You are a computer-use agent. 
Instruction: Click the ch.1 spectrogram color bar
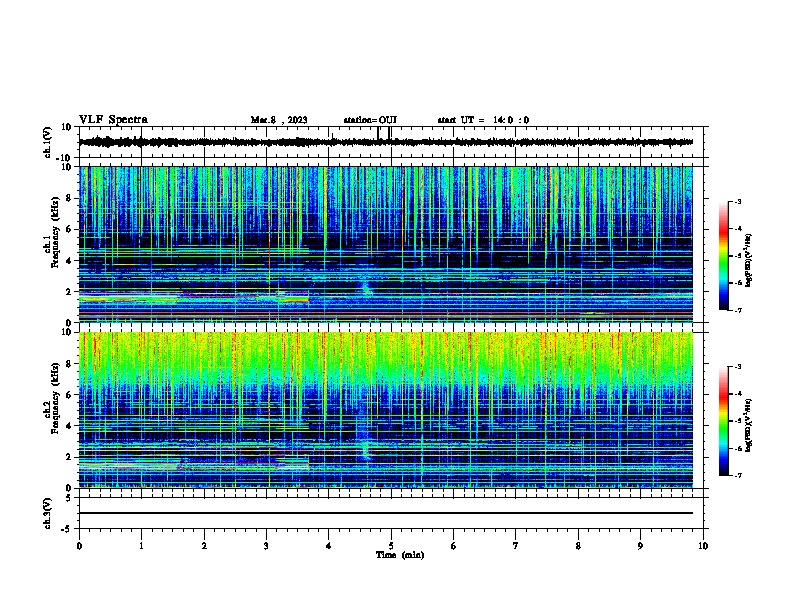pyautogui.click(x=723, y=255)
